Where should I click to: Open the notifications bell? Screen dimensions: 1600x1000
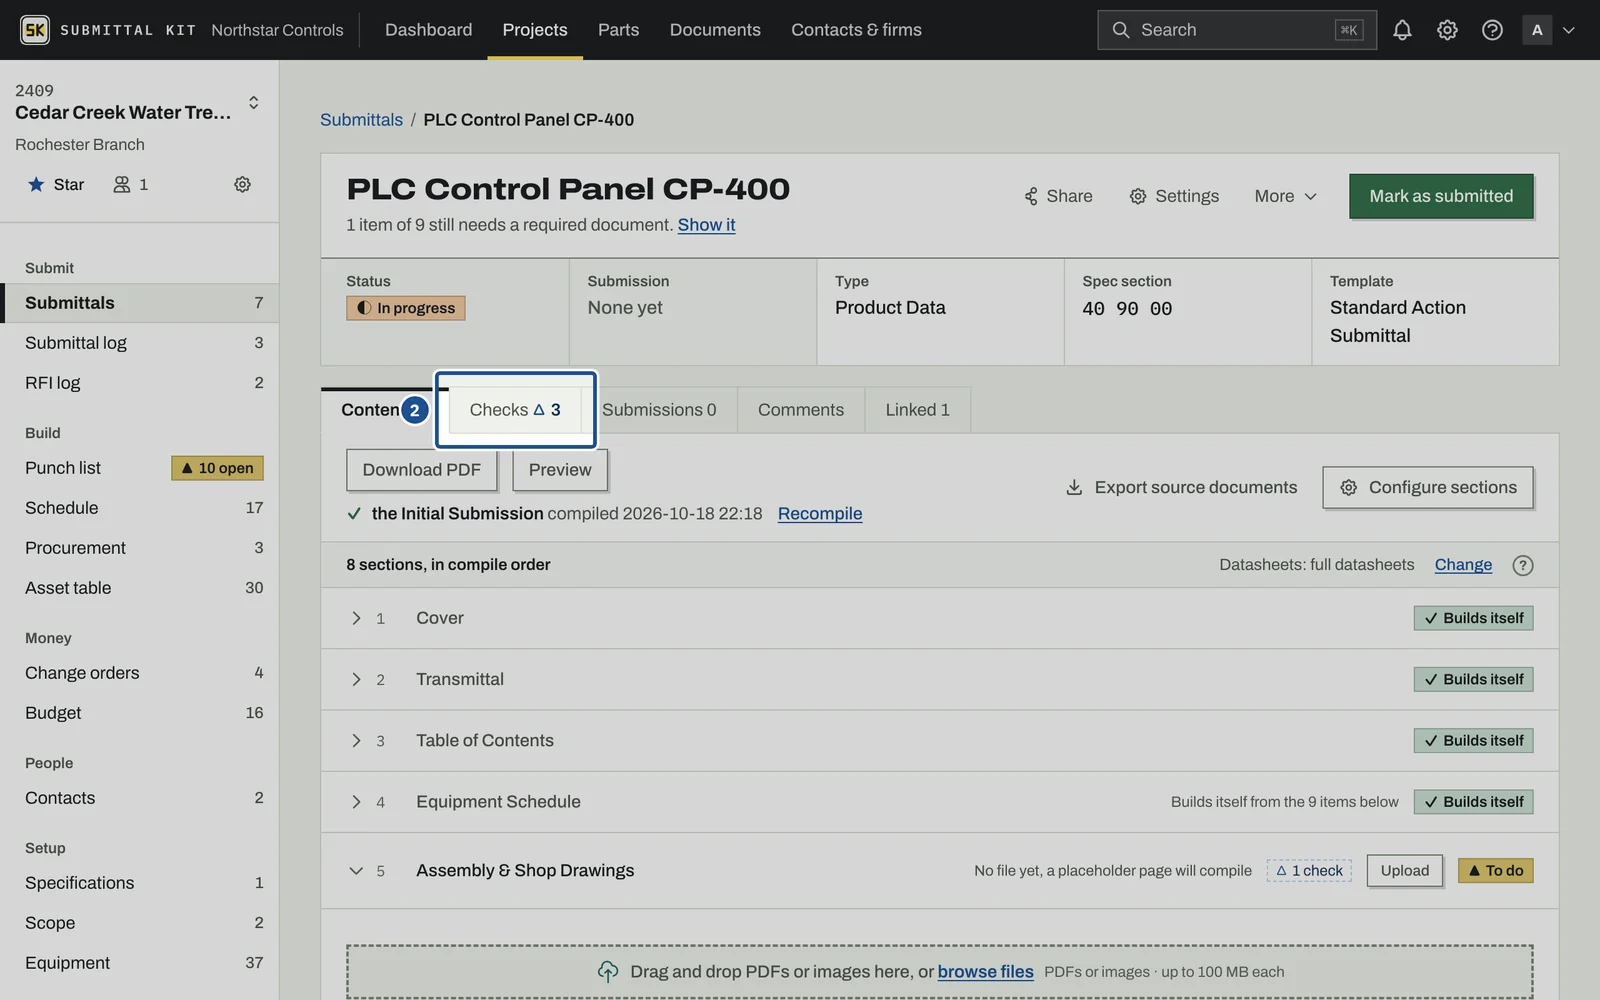(1402, 30)
